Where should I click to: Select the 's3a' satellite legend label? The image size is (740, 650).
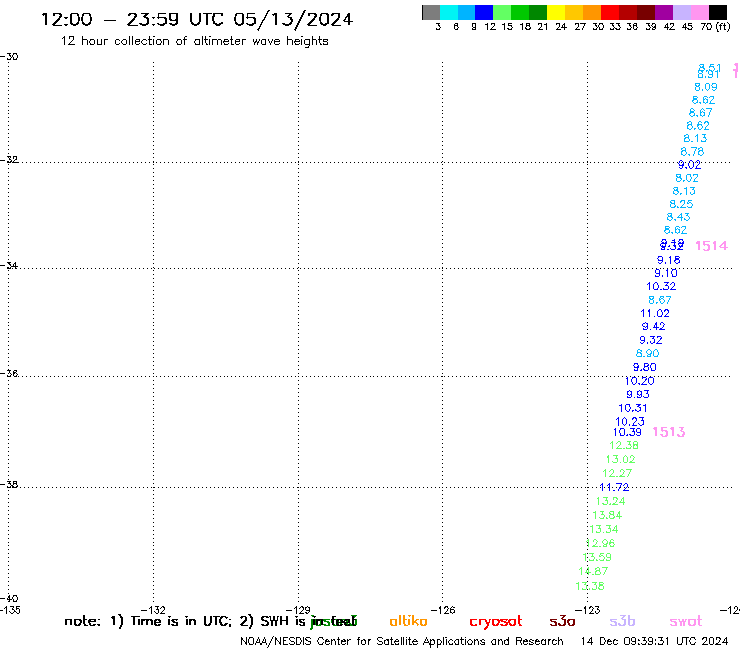562,621
